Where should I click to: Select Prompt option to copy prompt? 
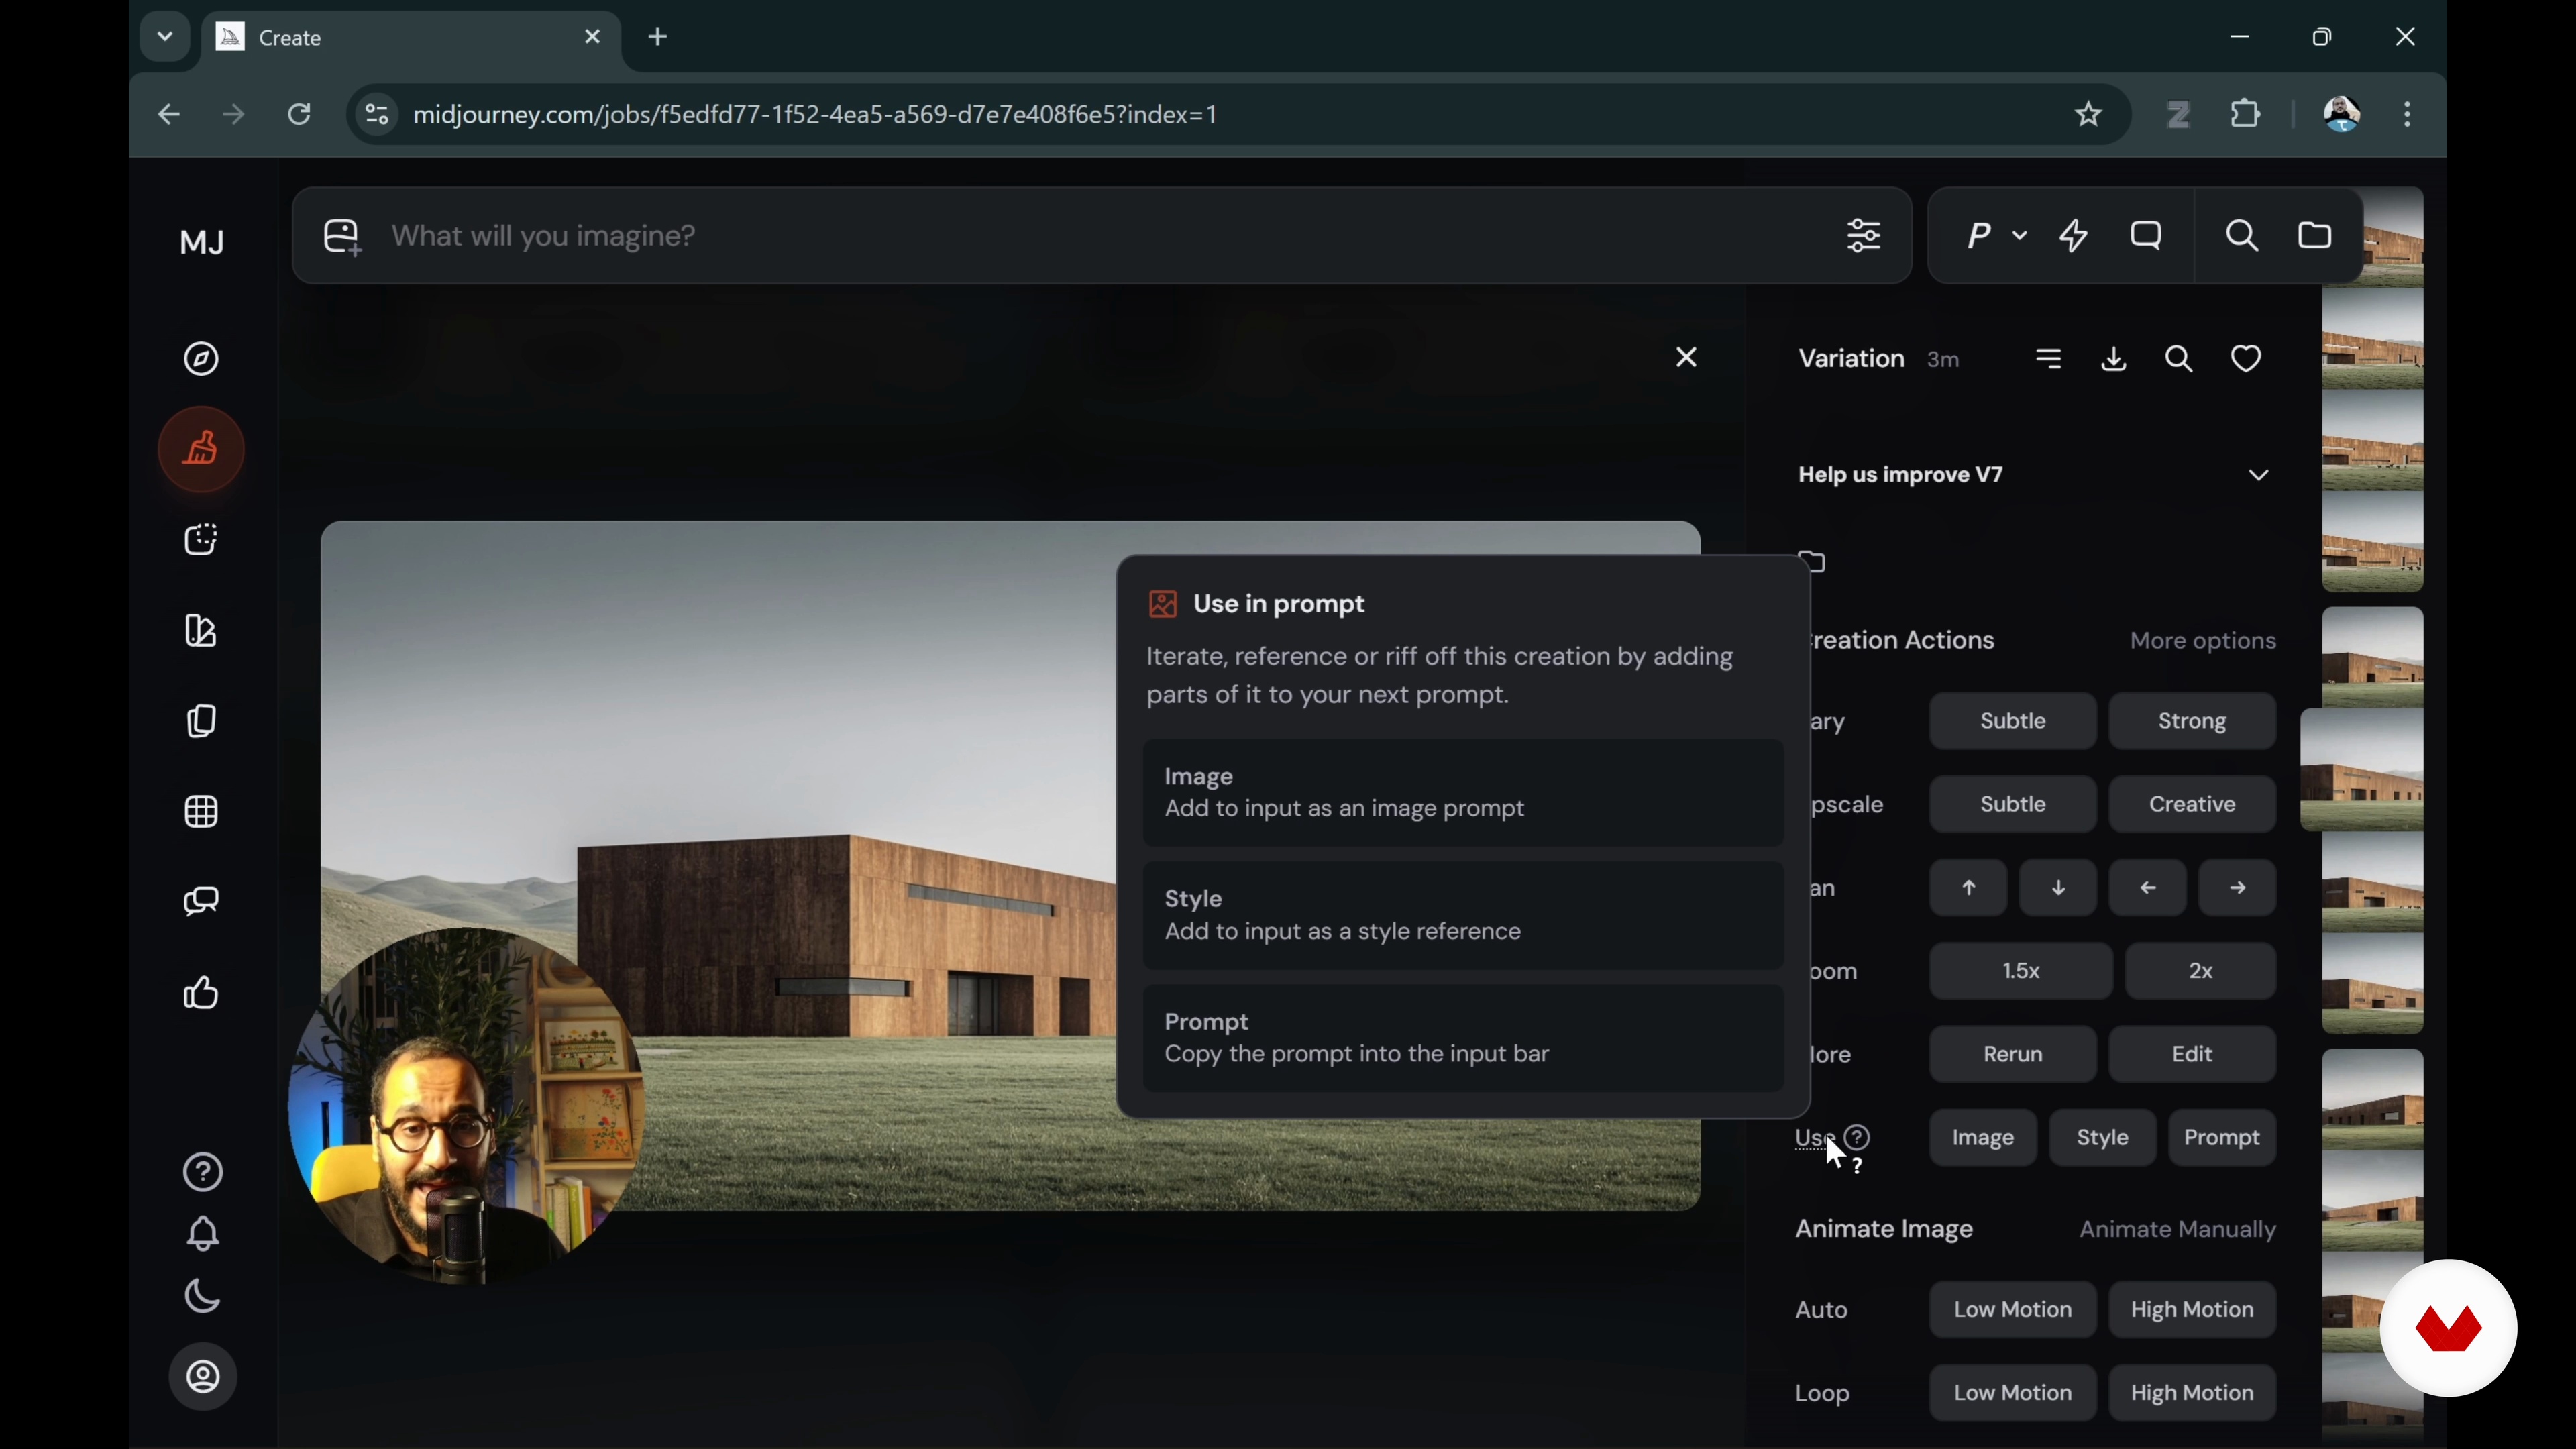1462,1038
